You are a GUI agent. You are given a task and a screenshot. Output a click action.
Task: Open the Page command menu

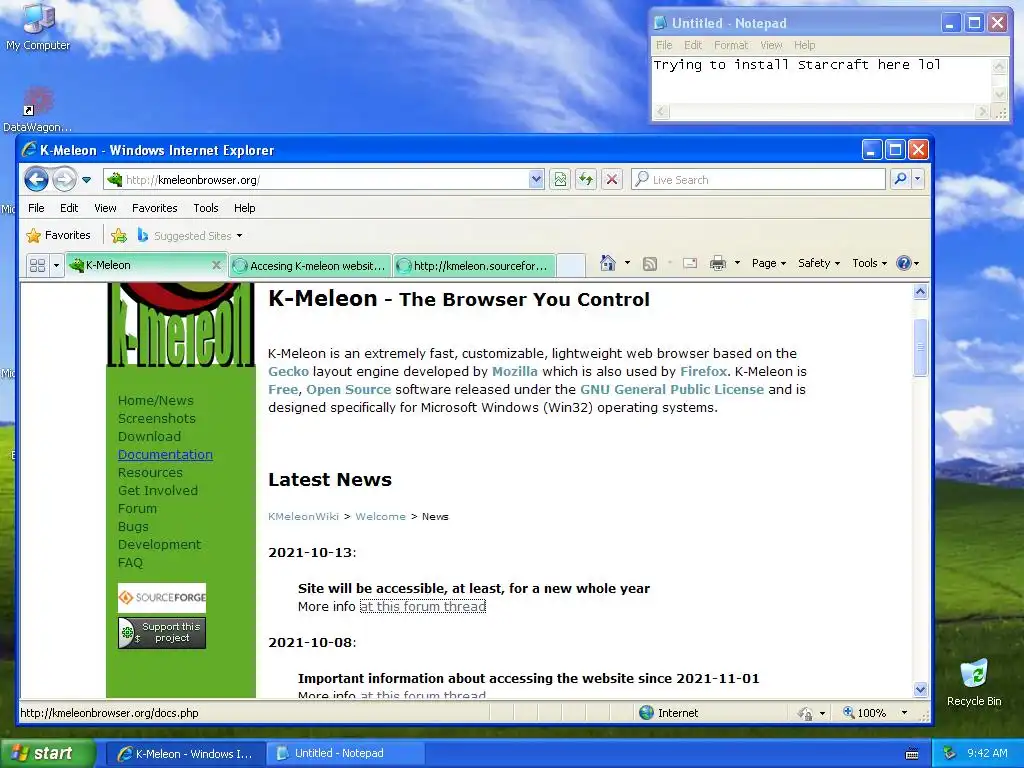click(769, 263)
